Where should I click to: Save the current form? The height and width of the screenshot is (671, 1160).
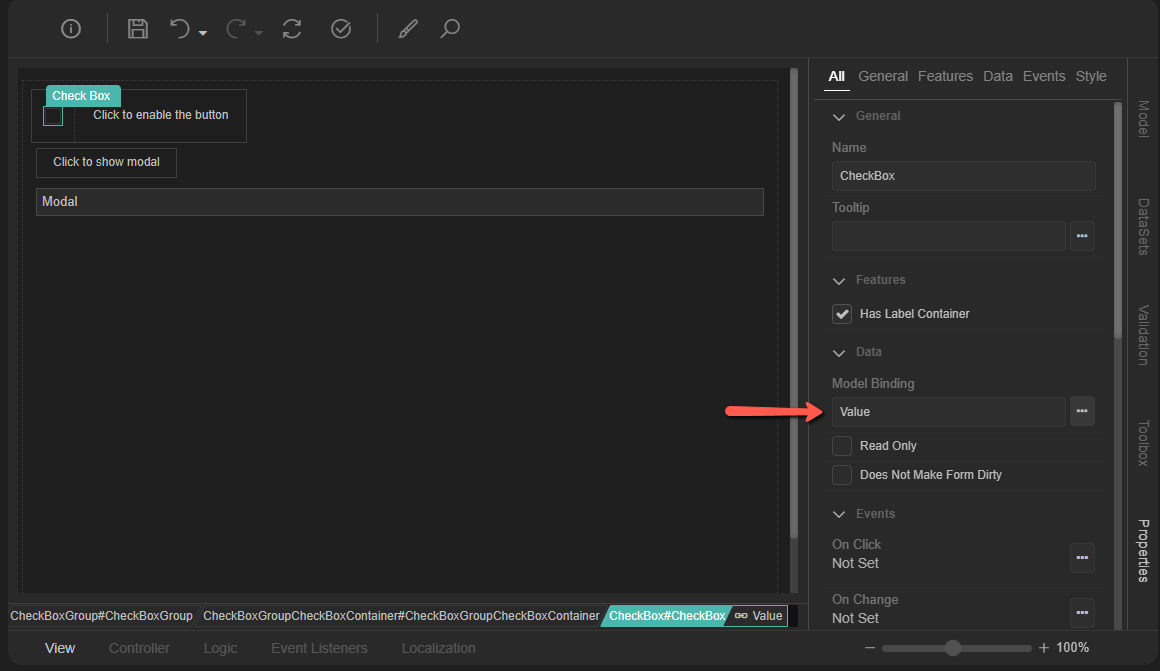[137, 29]
